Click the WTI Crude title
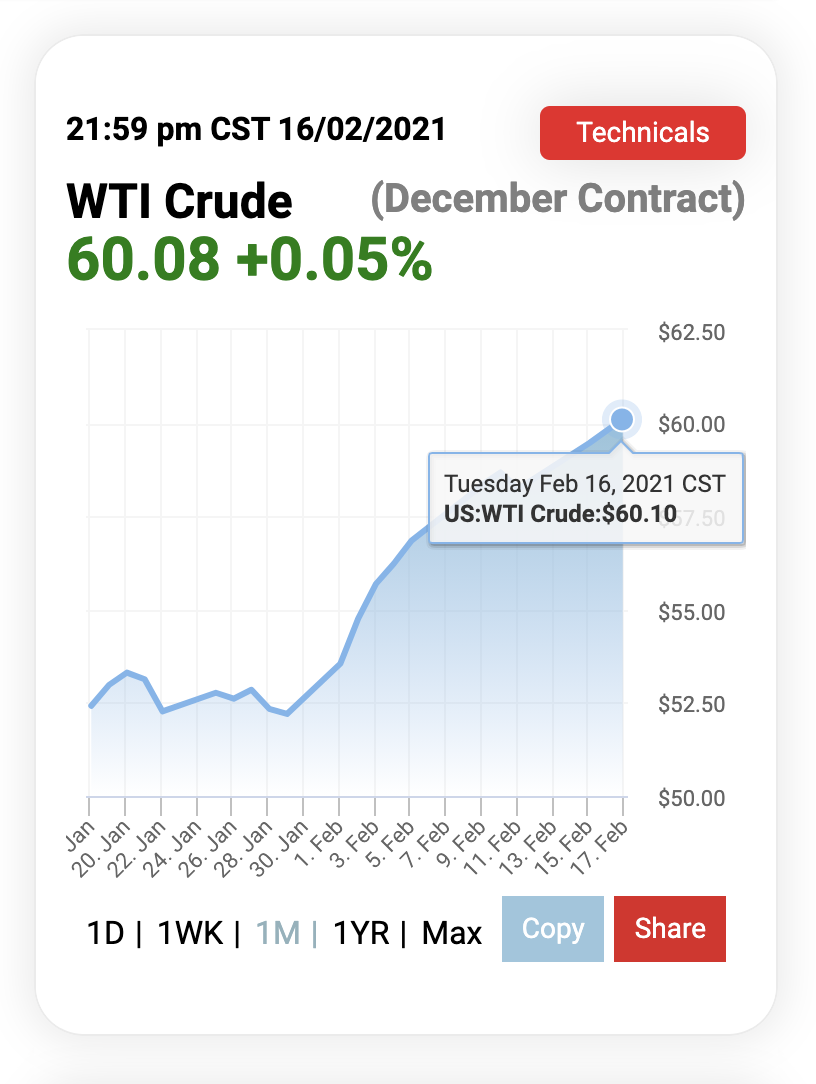 pyautogui.click(x=180, y=201)
